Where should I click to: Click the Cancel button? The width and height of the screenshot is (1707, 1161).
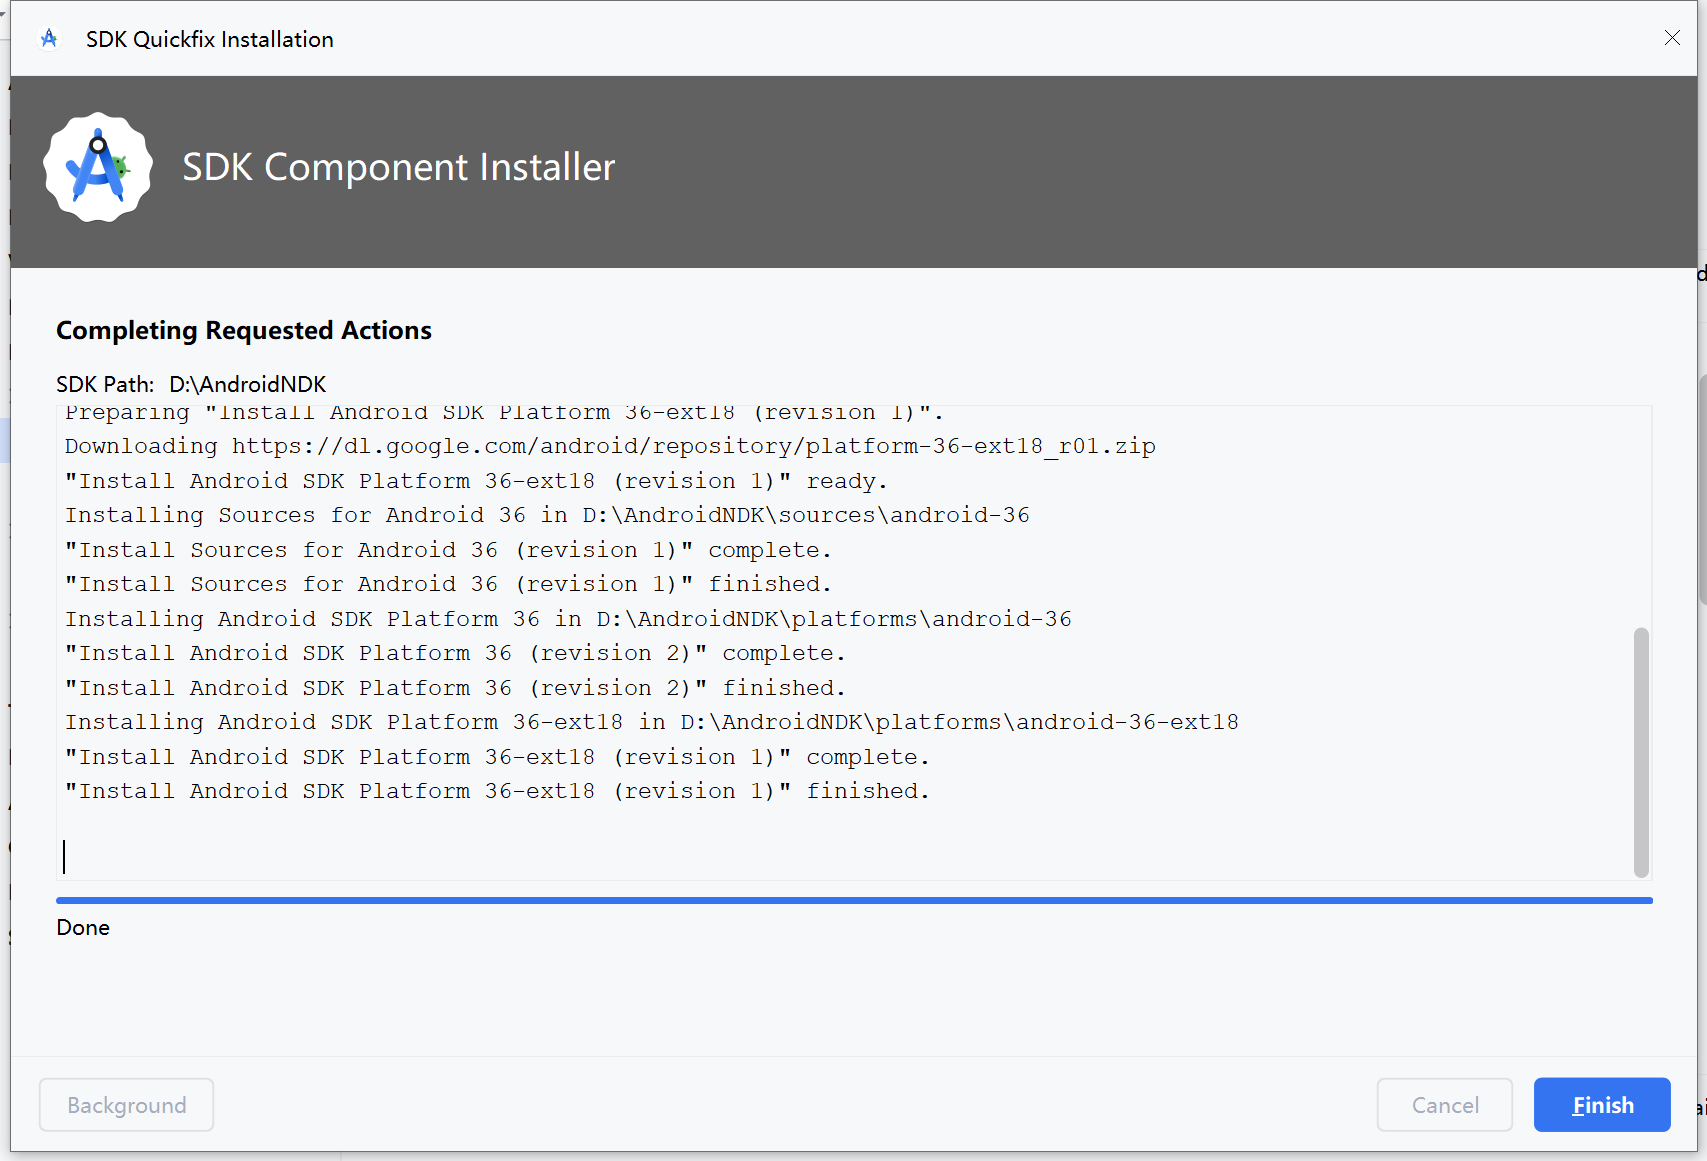[1445, 1105]
